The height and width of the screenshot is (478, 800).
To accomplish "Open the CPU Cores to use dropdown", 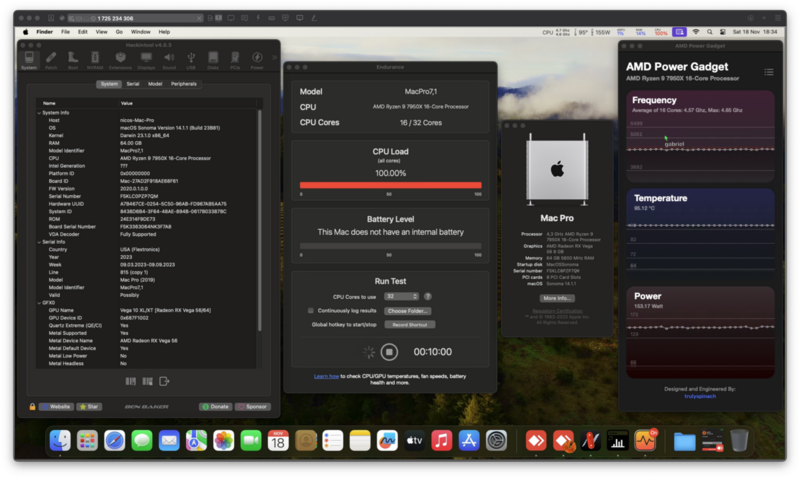I will (402, 296).
